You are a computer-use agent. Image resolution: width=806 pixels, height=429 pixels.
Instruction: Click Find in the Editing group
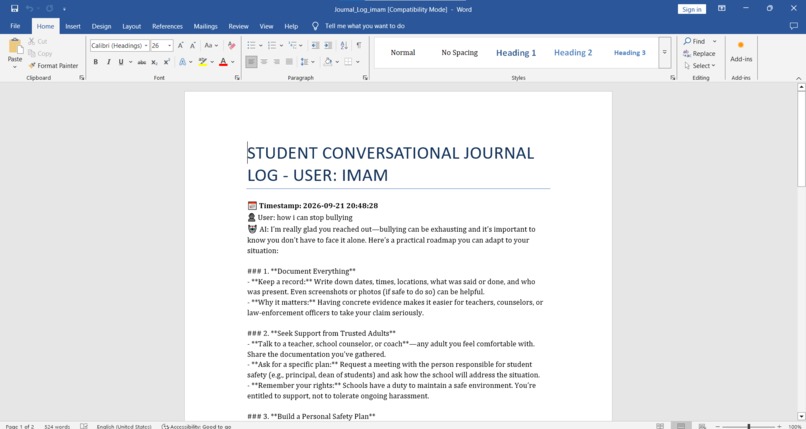click(x=694, y=41)
